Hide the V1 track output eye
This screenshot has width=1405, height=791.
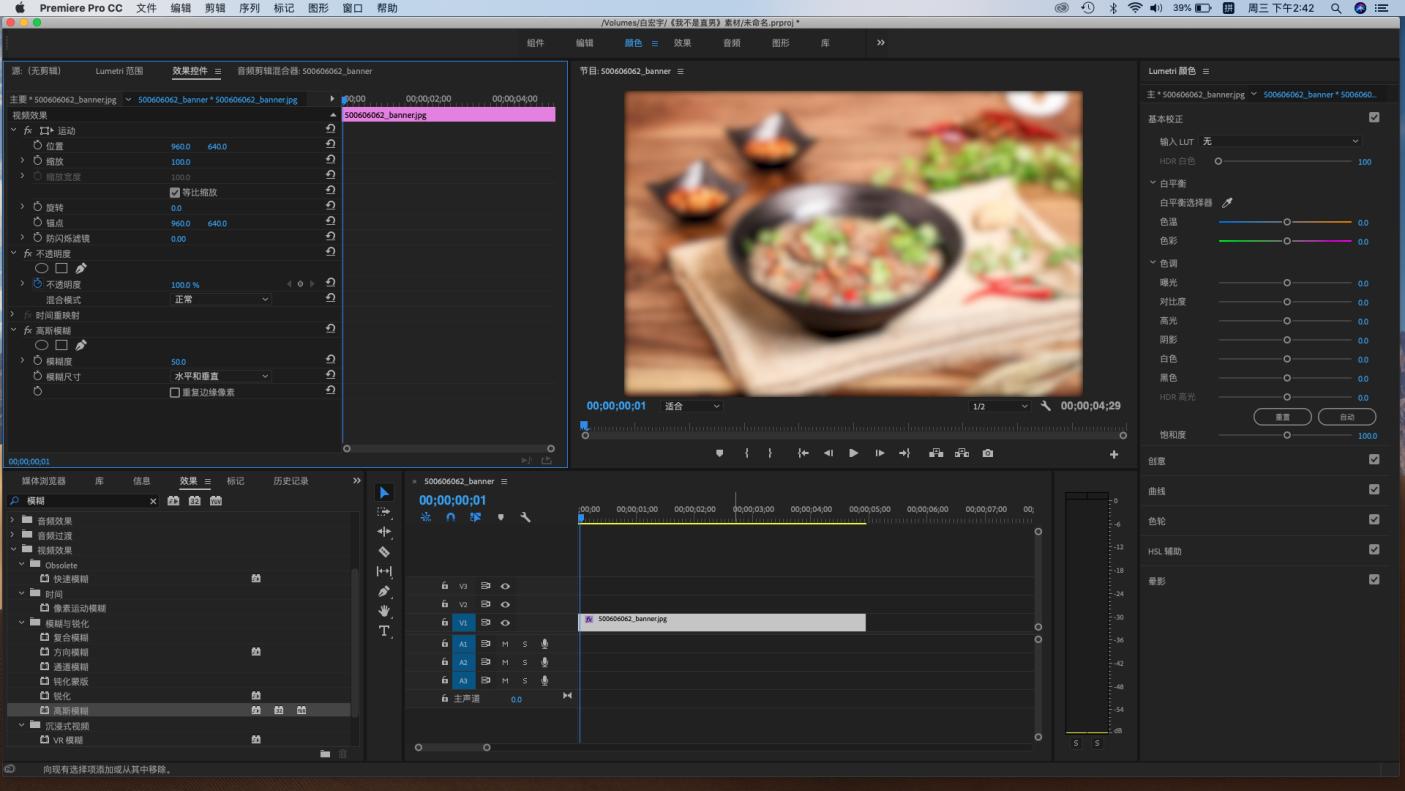click(505, 623)
